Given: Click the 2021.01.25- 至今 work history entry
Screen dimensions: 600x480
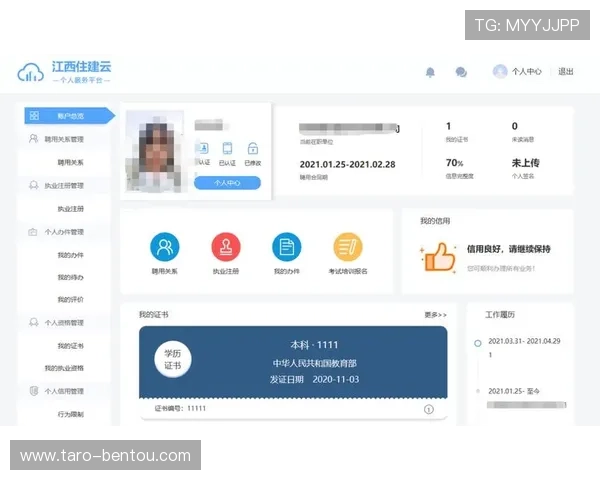Looking at the screenshot, I should [514, 391].
